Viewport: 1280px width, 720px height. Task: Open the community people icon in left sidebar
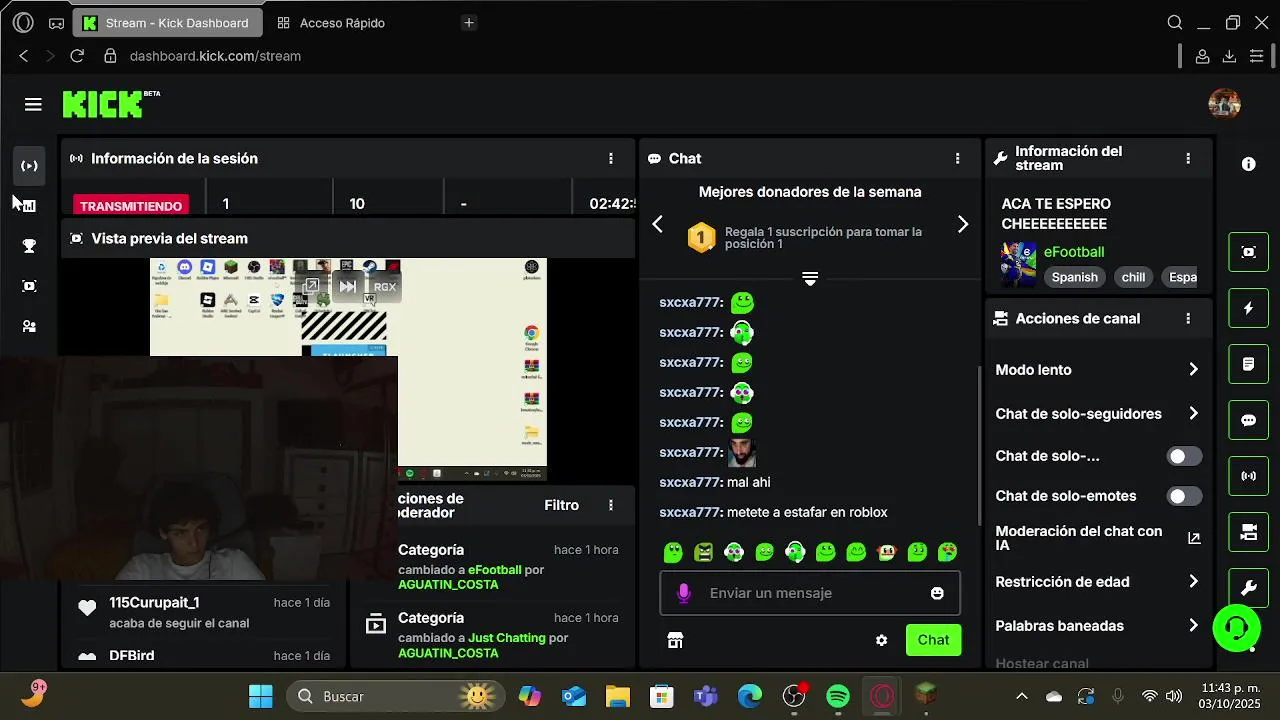29,326
